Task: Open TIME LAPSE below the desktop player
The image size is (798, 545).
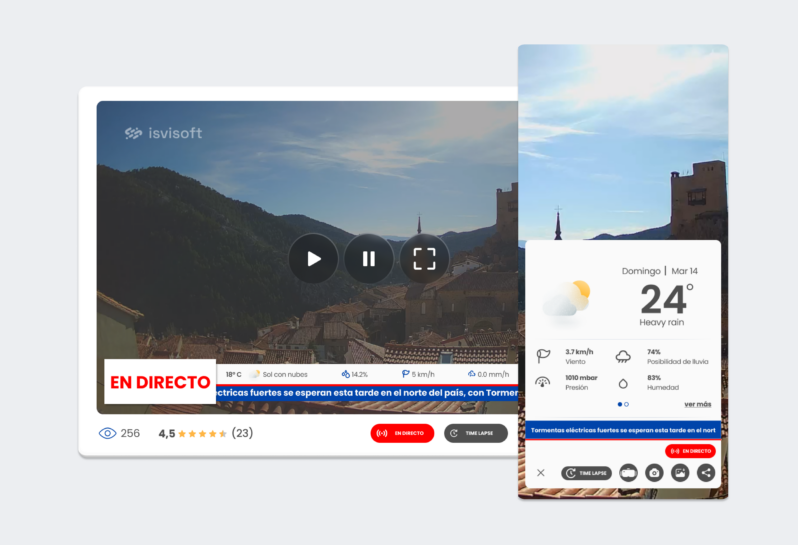Action: [475, 433]
